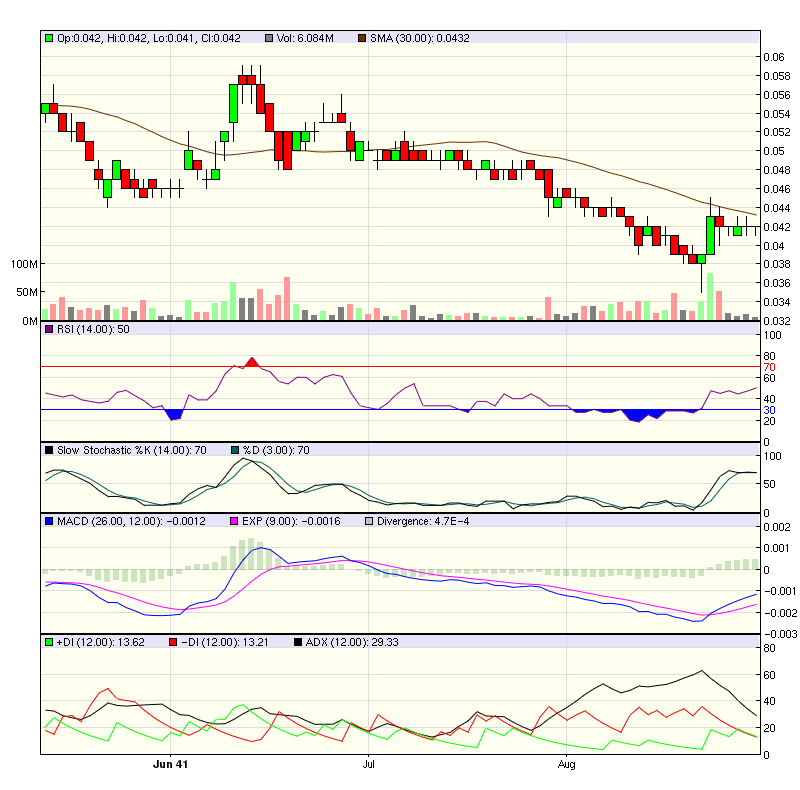This screenshot has height=790, width=800.
Task: Click the blue MACD legend swatch
Action: point(49,522)
